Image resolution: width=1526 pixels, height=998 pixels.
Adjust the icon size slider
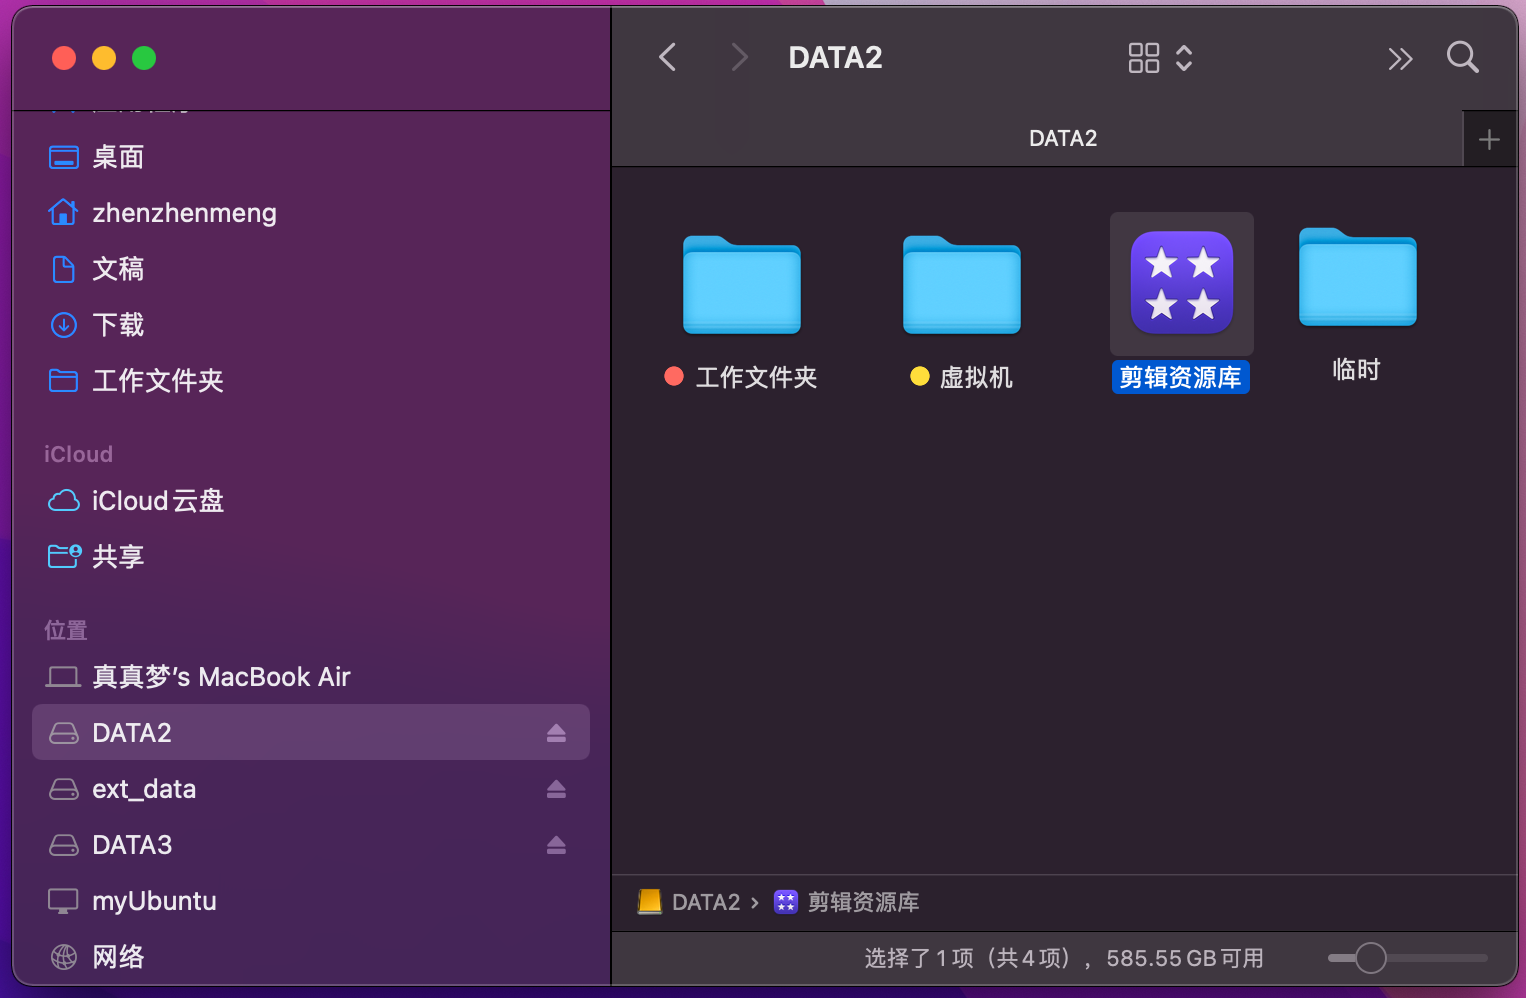(1370, 958)
